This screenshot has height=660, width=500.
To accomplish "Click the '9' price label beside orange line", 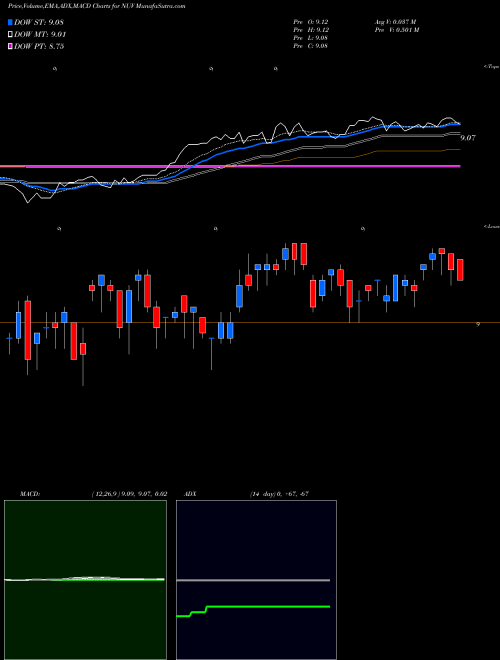I will (x=478, y=324).
